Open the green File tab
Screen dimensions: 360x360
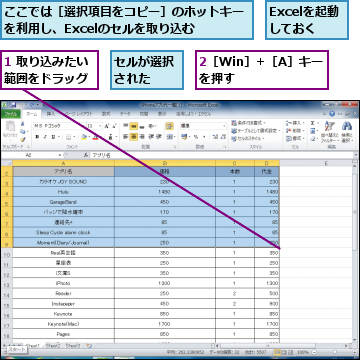pyautogui.click(x=11, y=114)
